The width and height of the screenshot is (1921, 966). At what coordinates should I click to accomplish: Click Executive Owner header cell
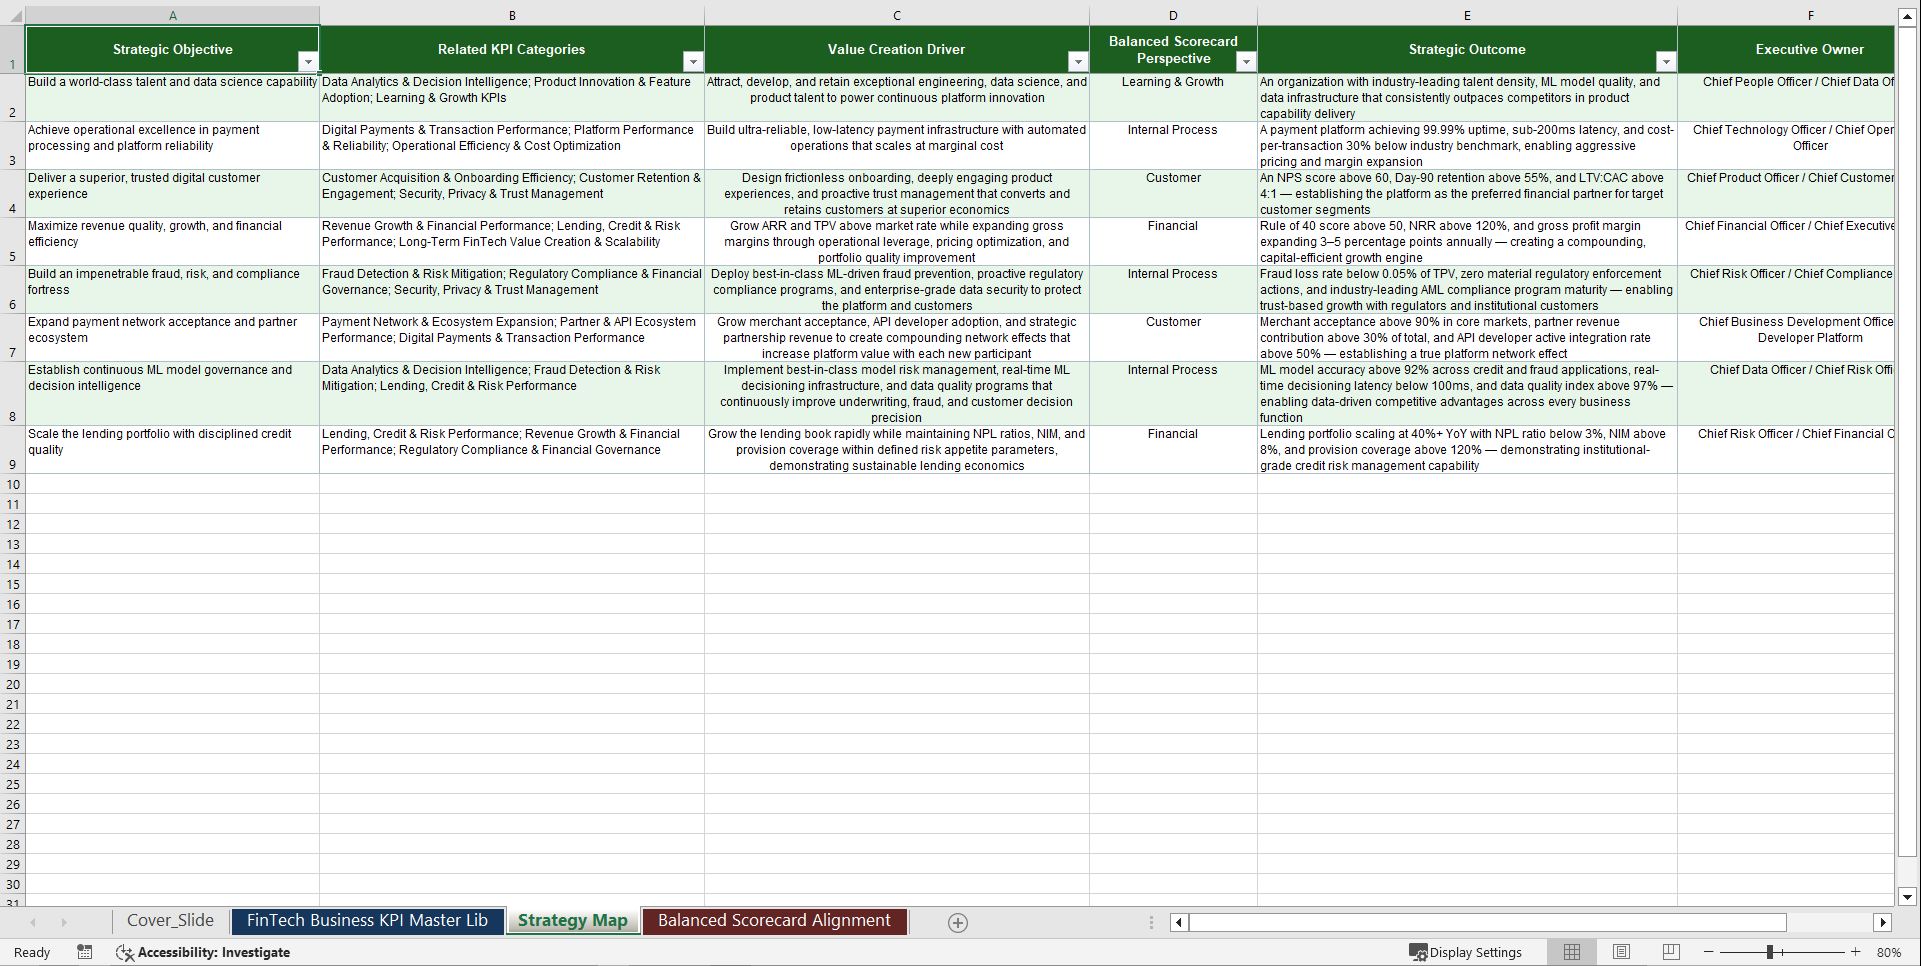1786,49
